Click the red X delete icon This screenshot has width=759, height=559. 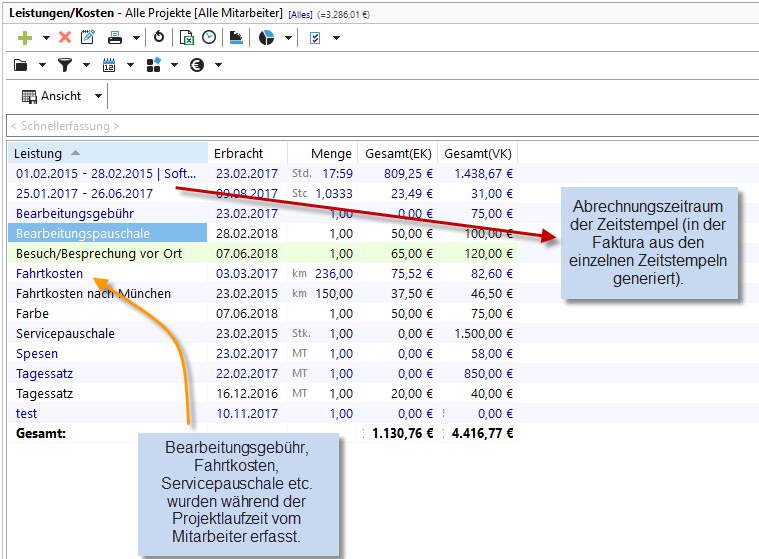tap(65, 37)
